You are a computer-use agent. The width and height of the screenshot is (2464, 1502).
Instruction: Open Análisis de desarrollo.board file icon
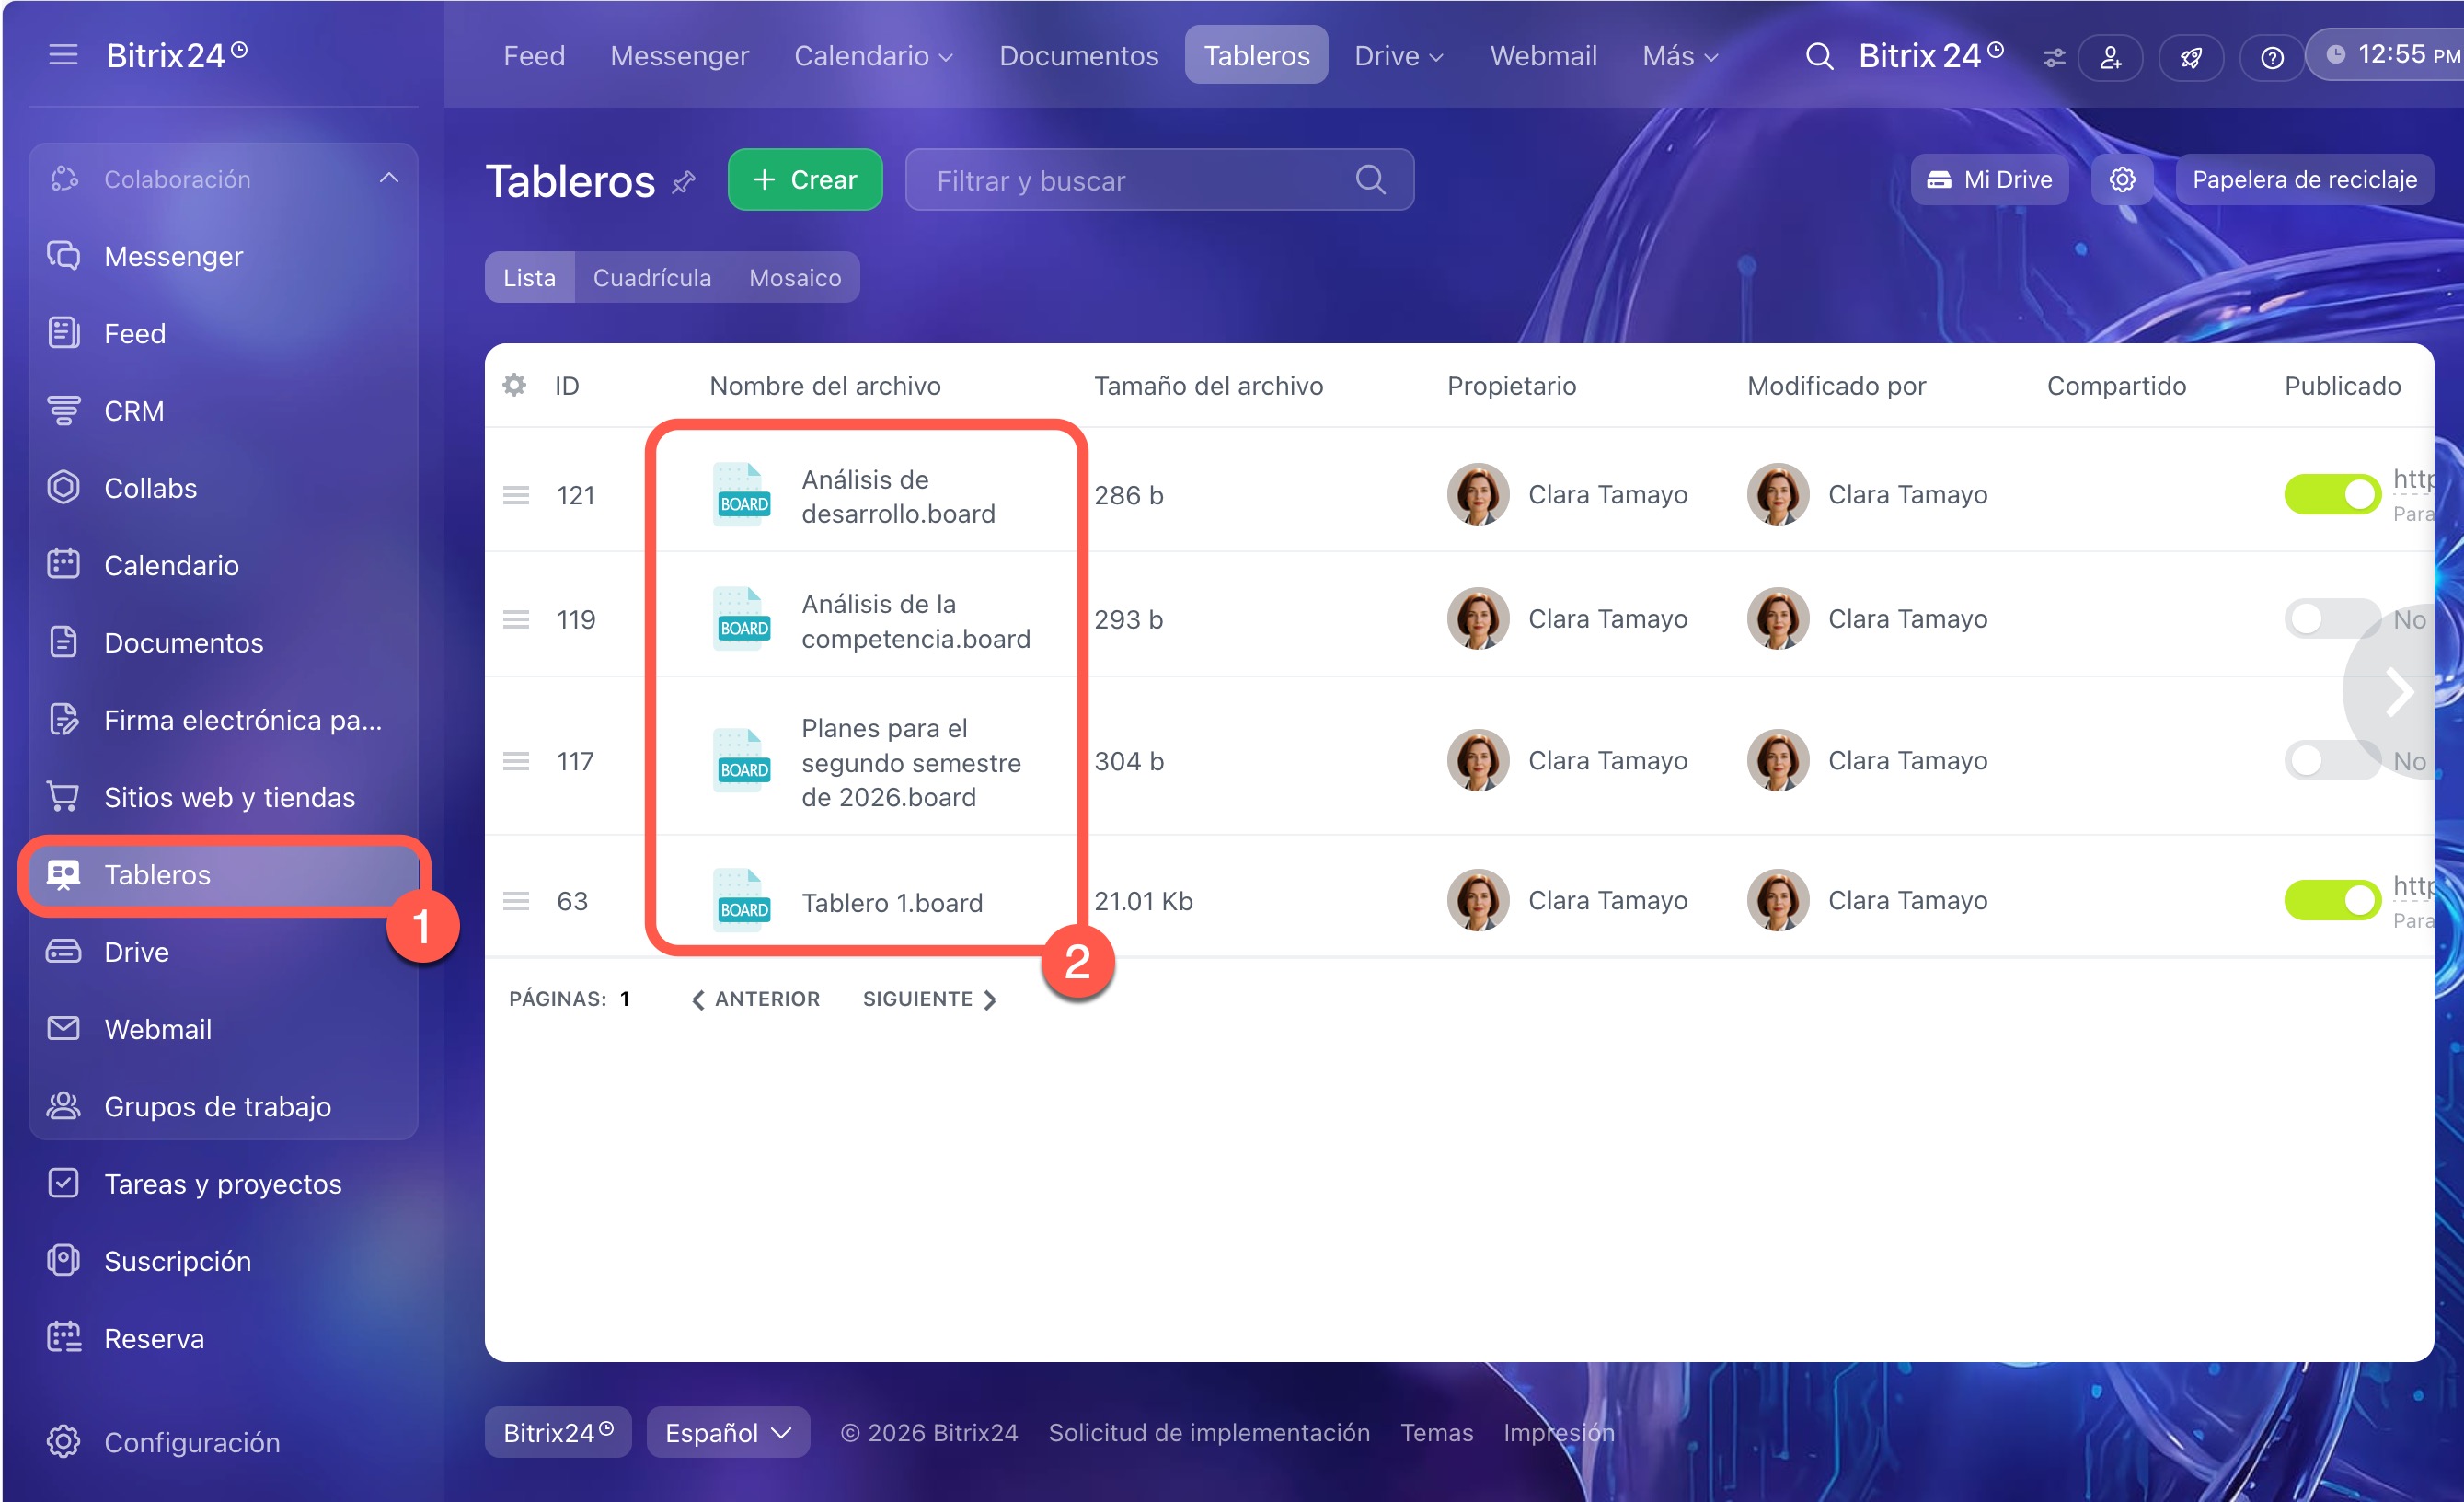pyautogui.click(x=742, y=494)
